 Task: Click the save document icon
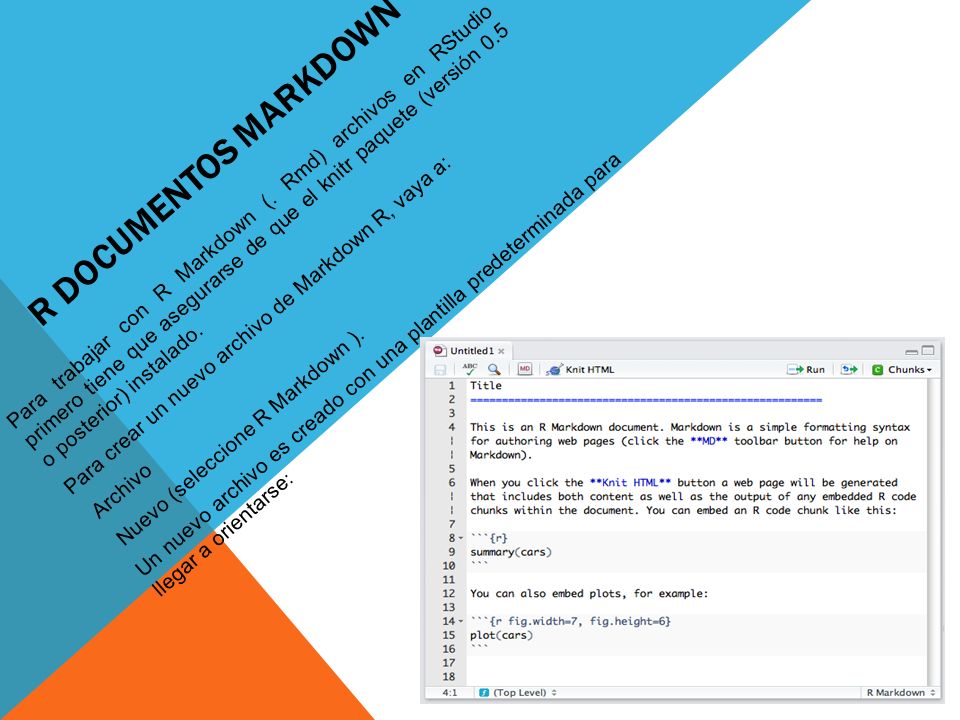(440, 370)
